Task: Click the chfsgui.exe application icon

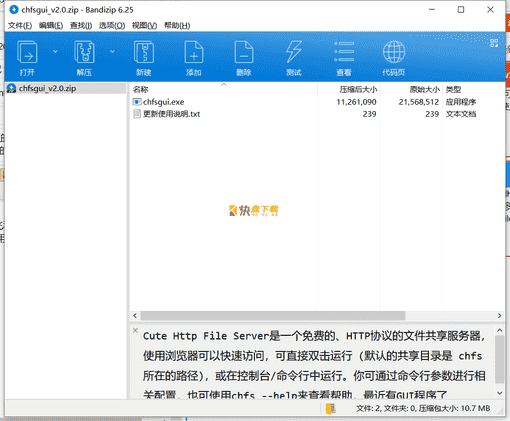Action: pyautogui.click(x=137, y=102)
